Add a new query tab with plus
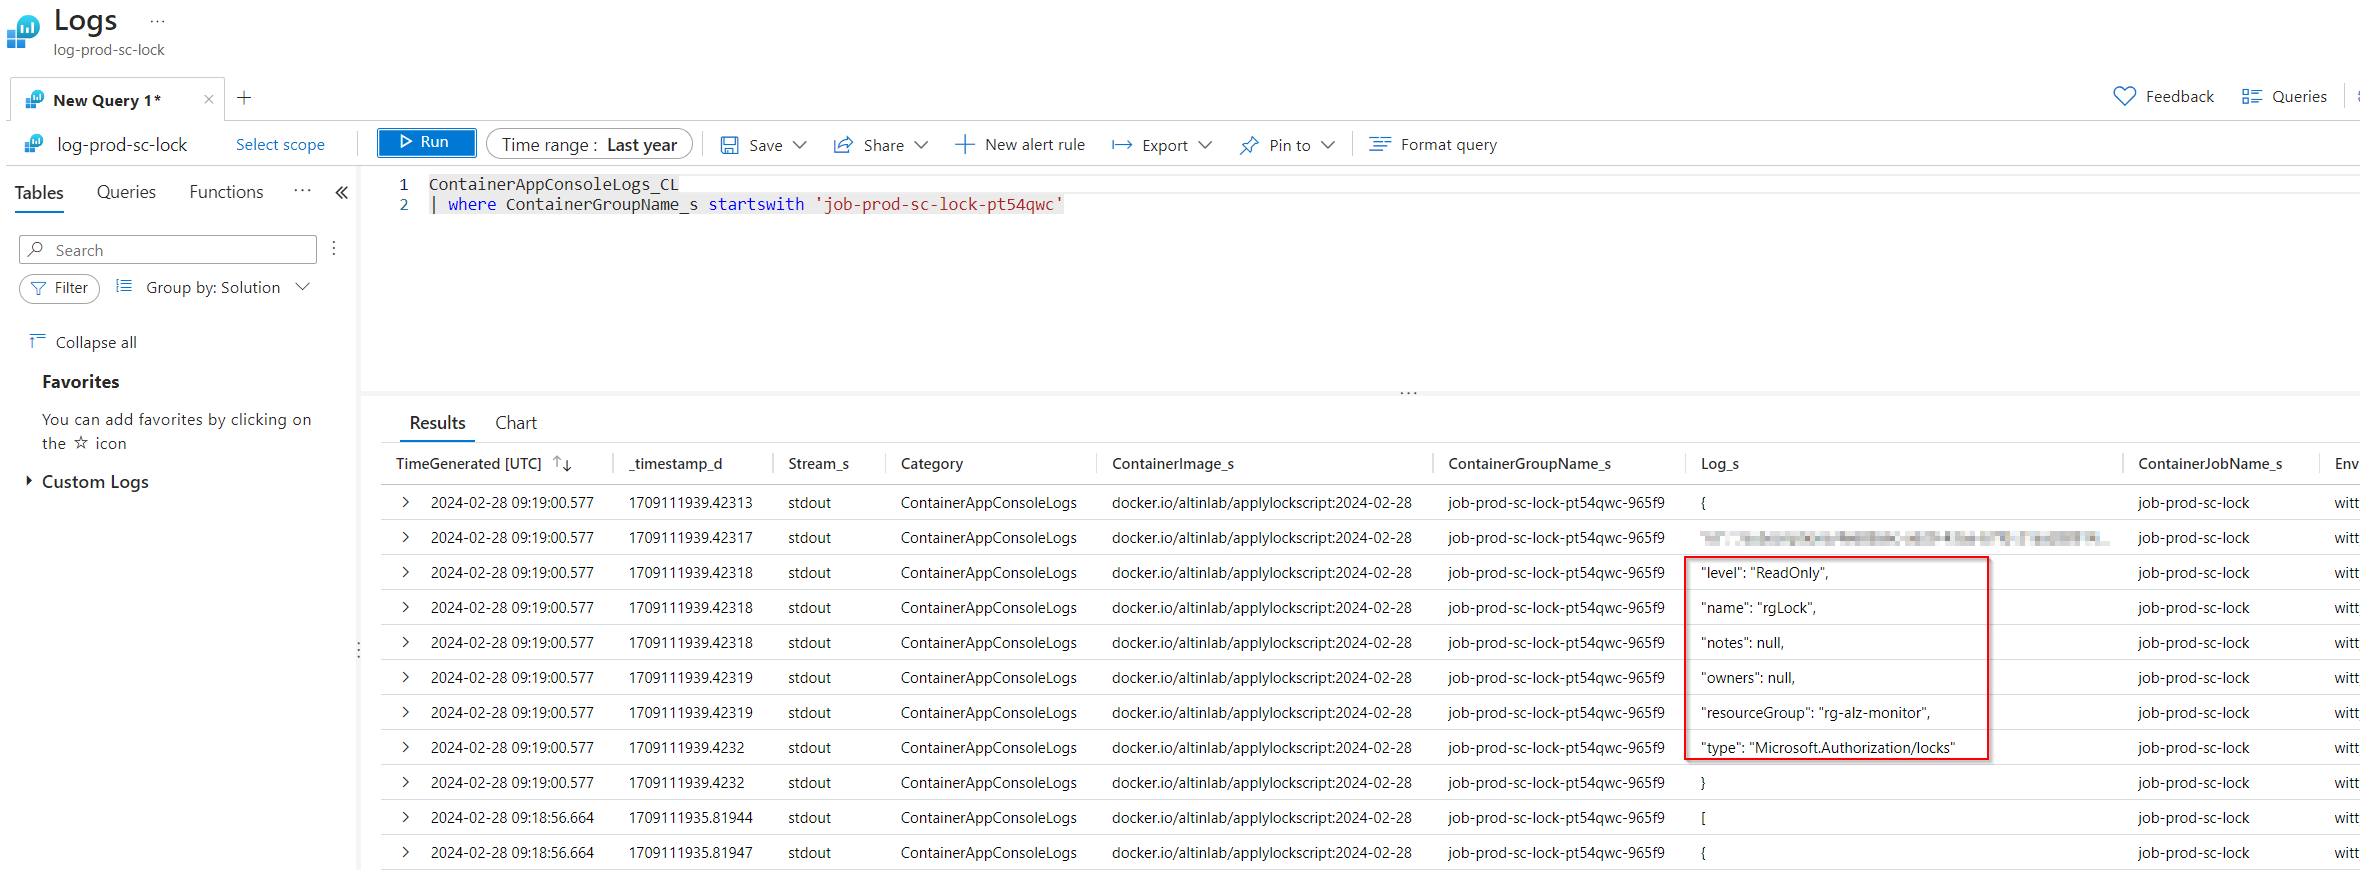This screenshot has width=2360, height=870. (244, 97)
